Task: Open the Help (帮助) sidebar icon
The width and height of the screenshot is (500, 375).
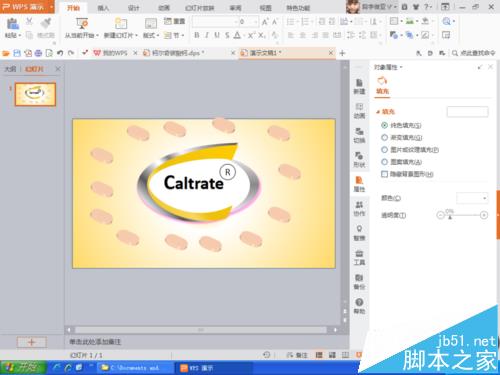Action: coord(359,306)
